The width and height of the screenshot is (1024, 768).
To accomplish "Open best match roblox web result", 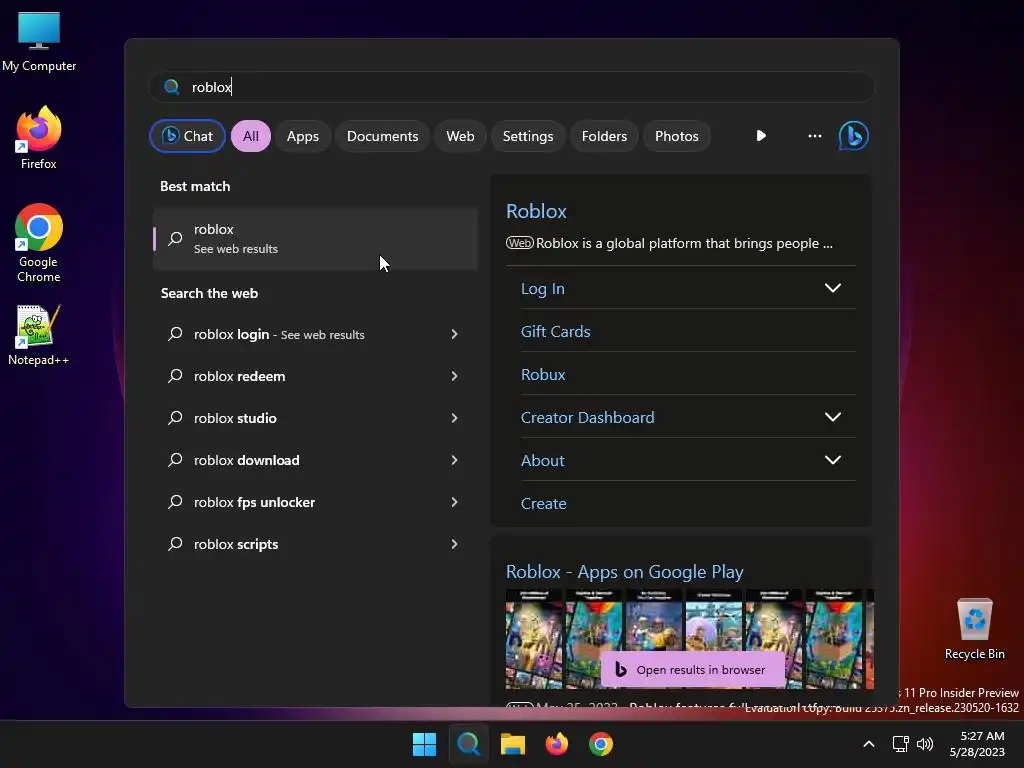I will tap(315, 238).
